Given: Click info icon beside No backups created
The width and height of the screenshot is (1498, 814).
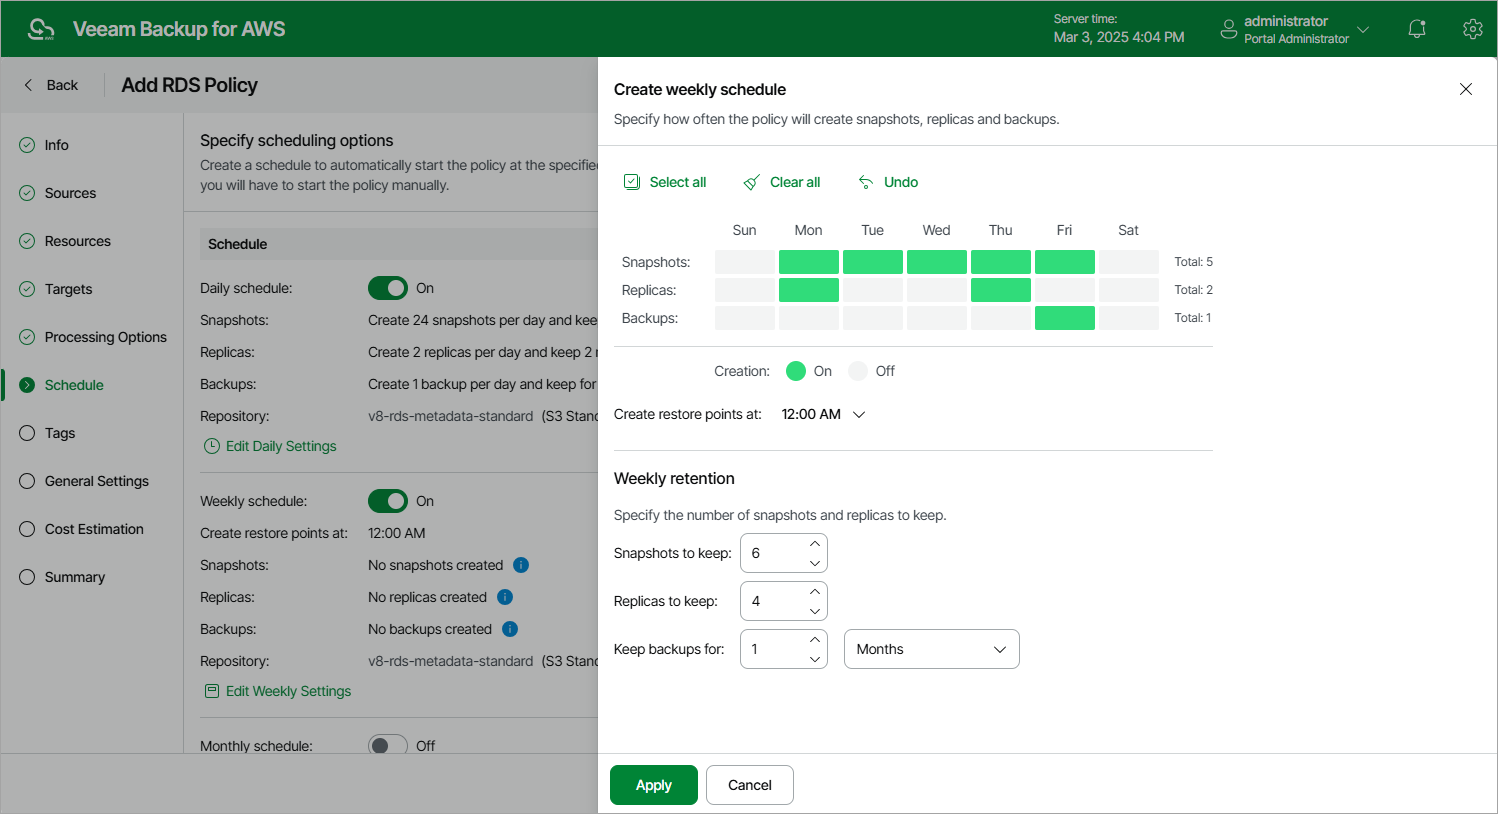Looking at the screenshot, I should [x=510, y=629].
